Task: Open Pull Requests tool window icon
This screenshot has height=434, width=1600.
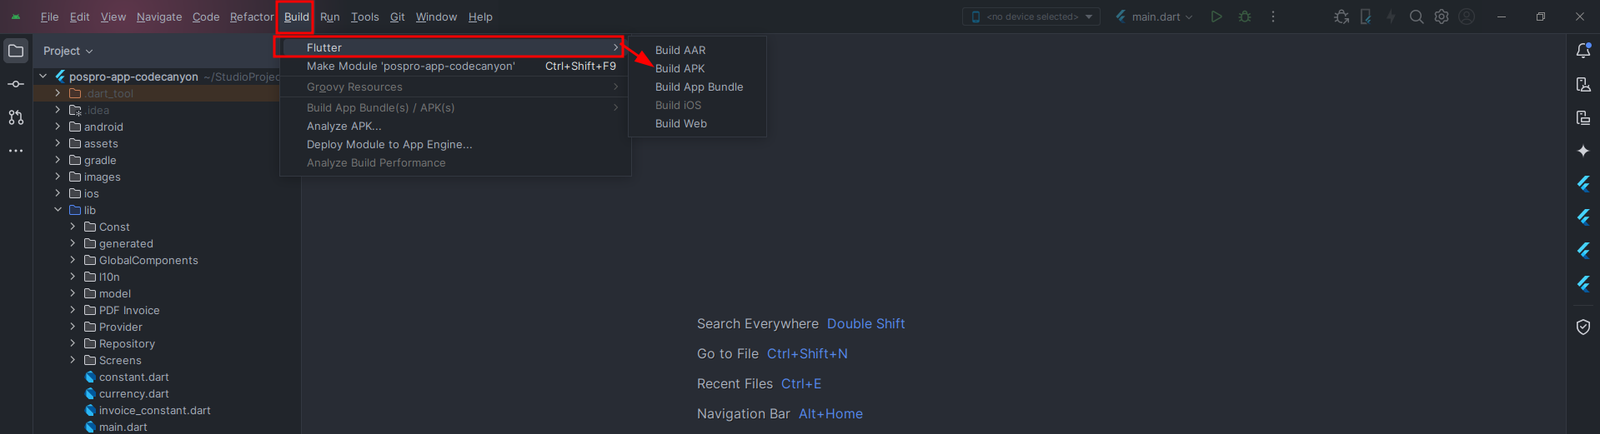Action: click(16, 117)
